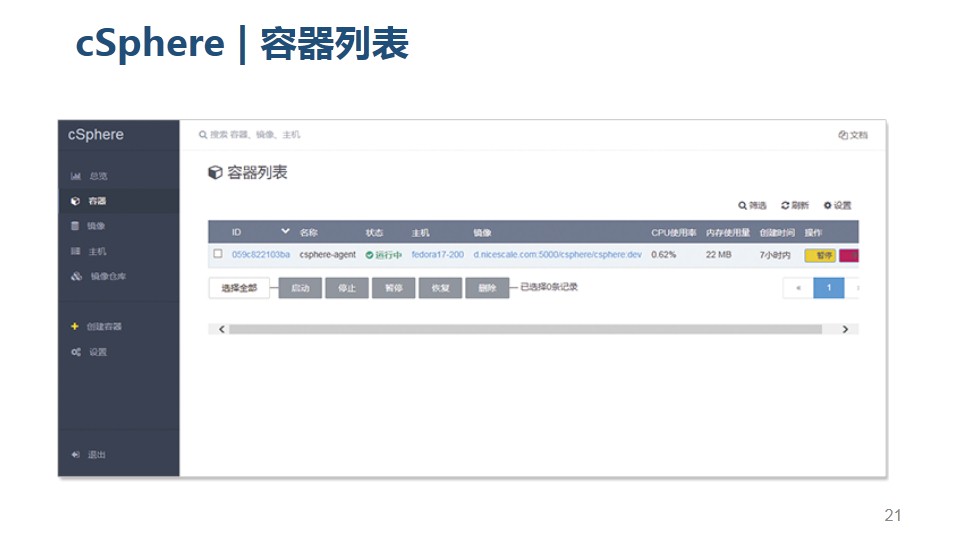The width and height of the screenshot is (960, 540).
Task: Click the cSphere logo in sidebar
Action: point(96,135)
